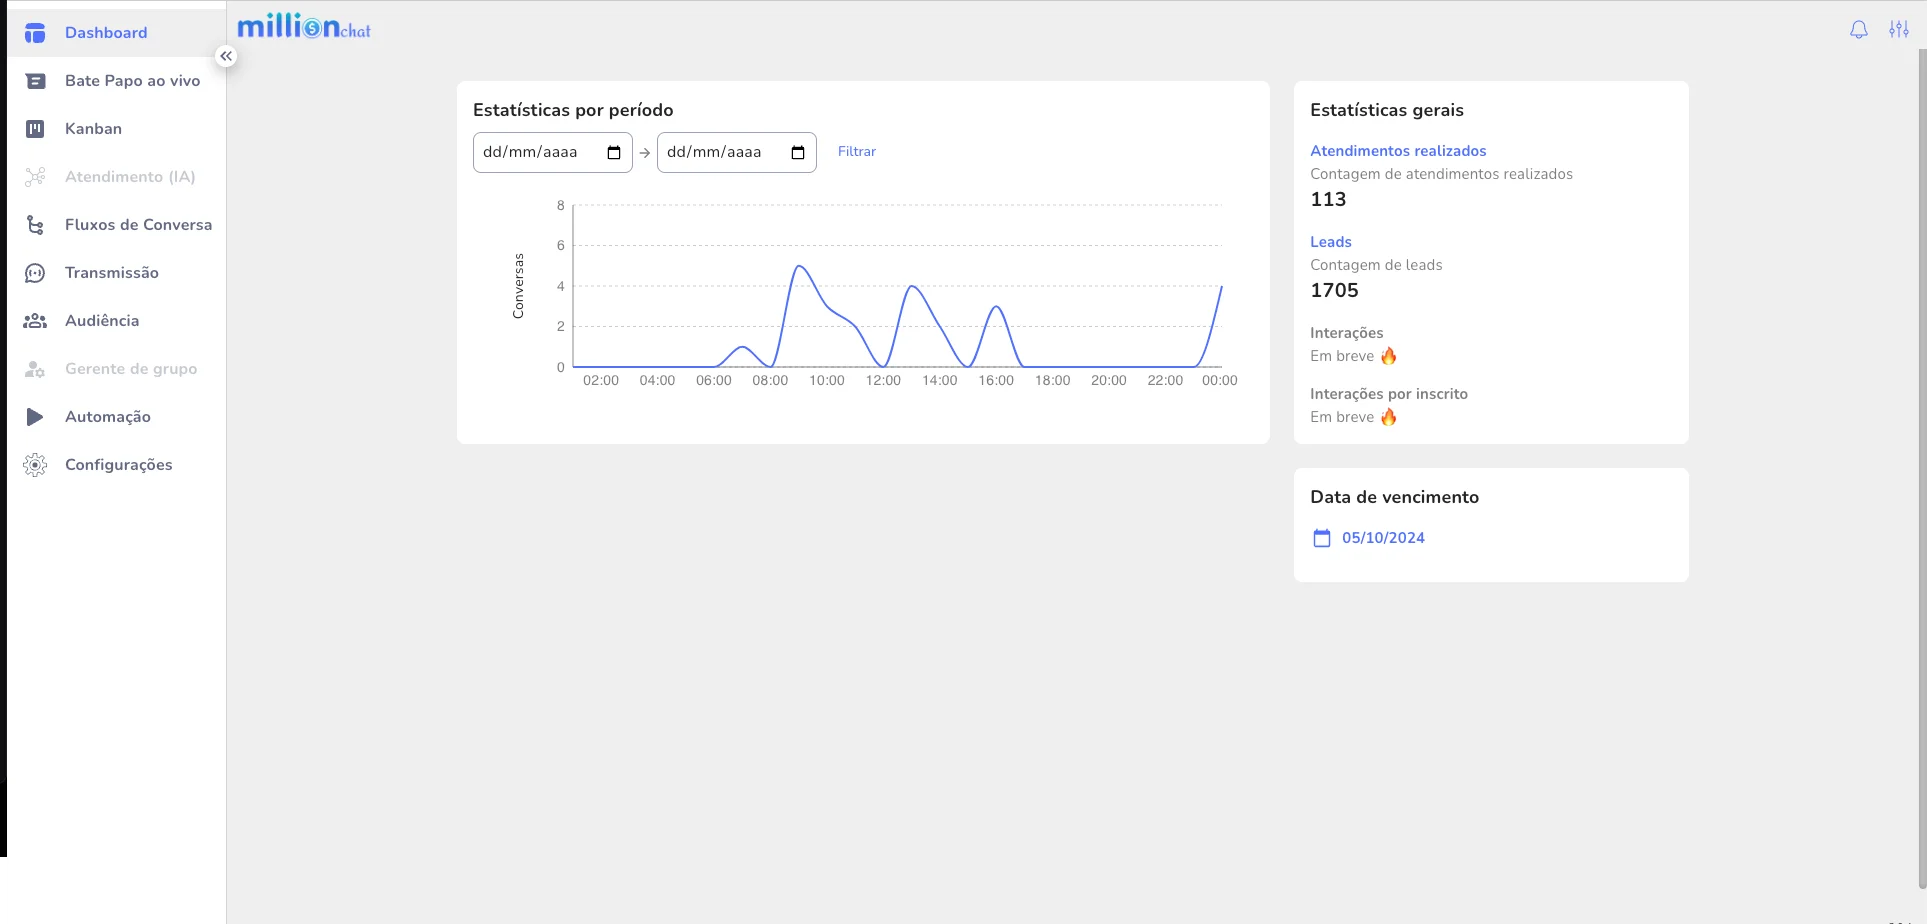Click the Filtrar button
This screenshot has height=924, width=1927.
(856, 152)
